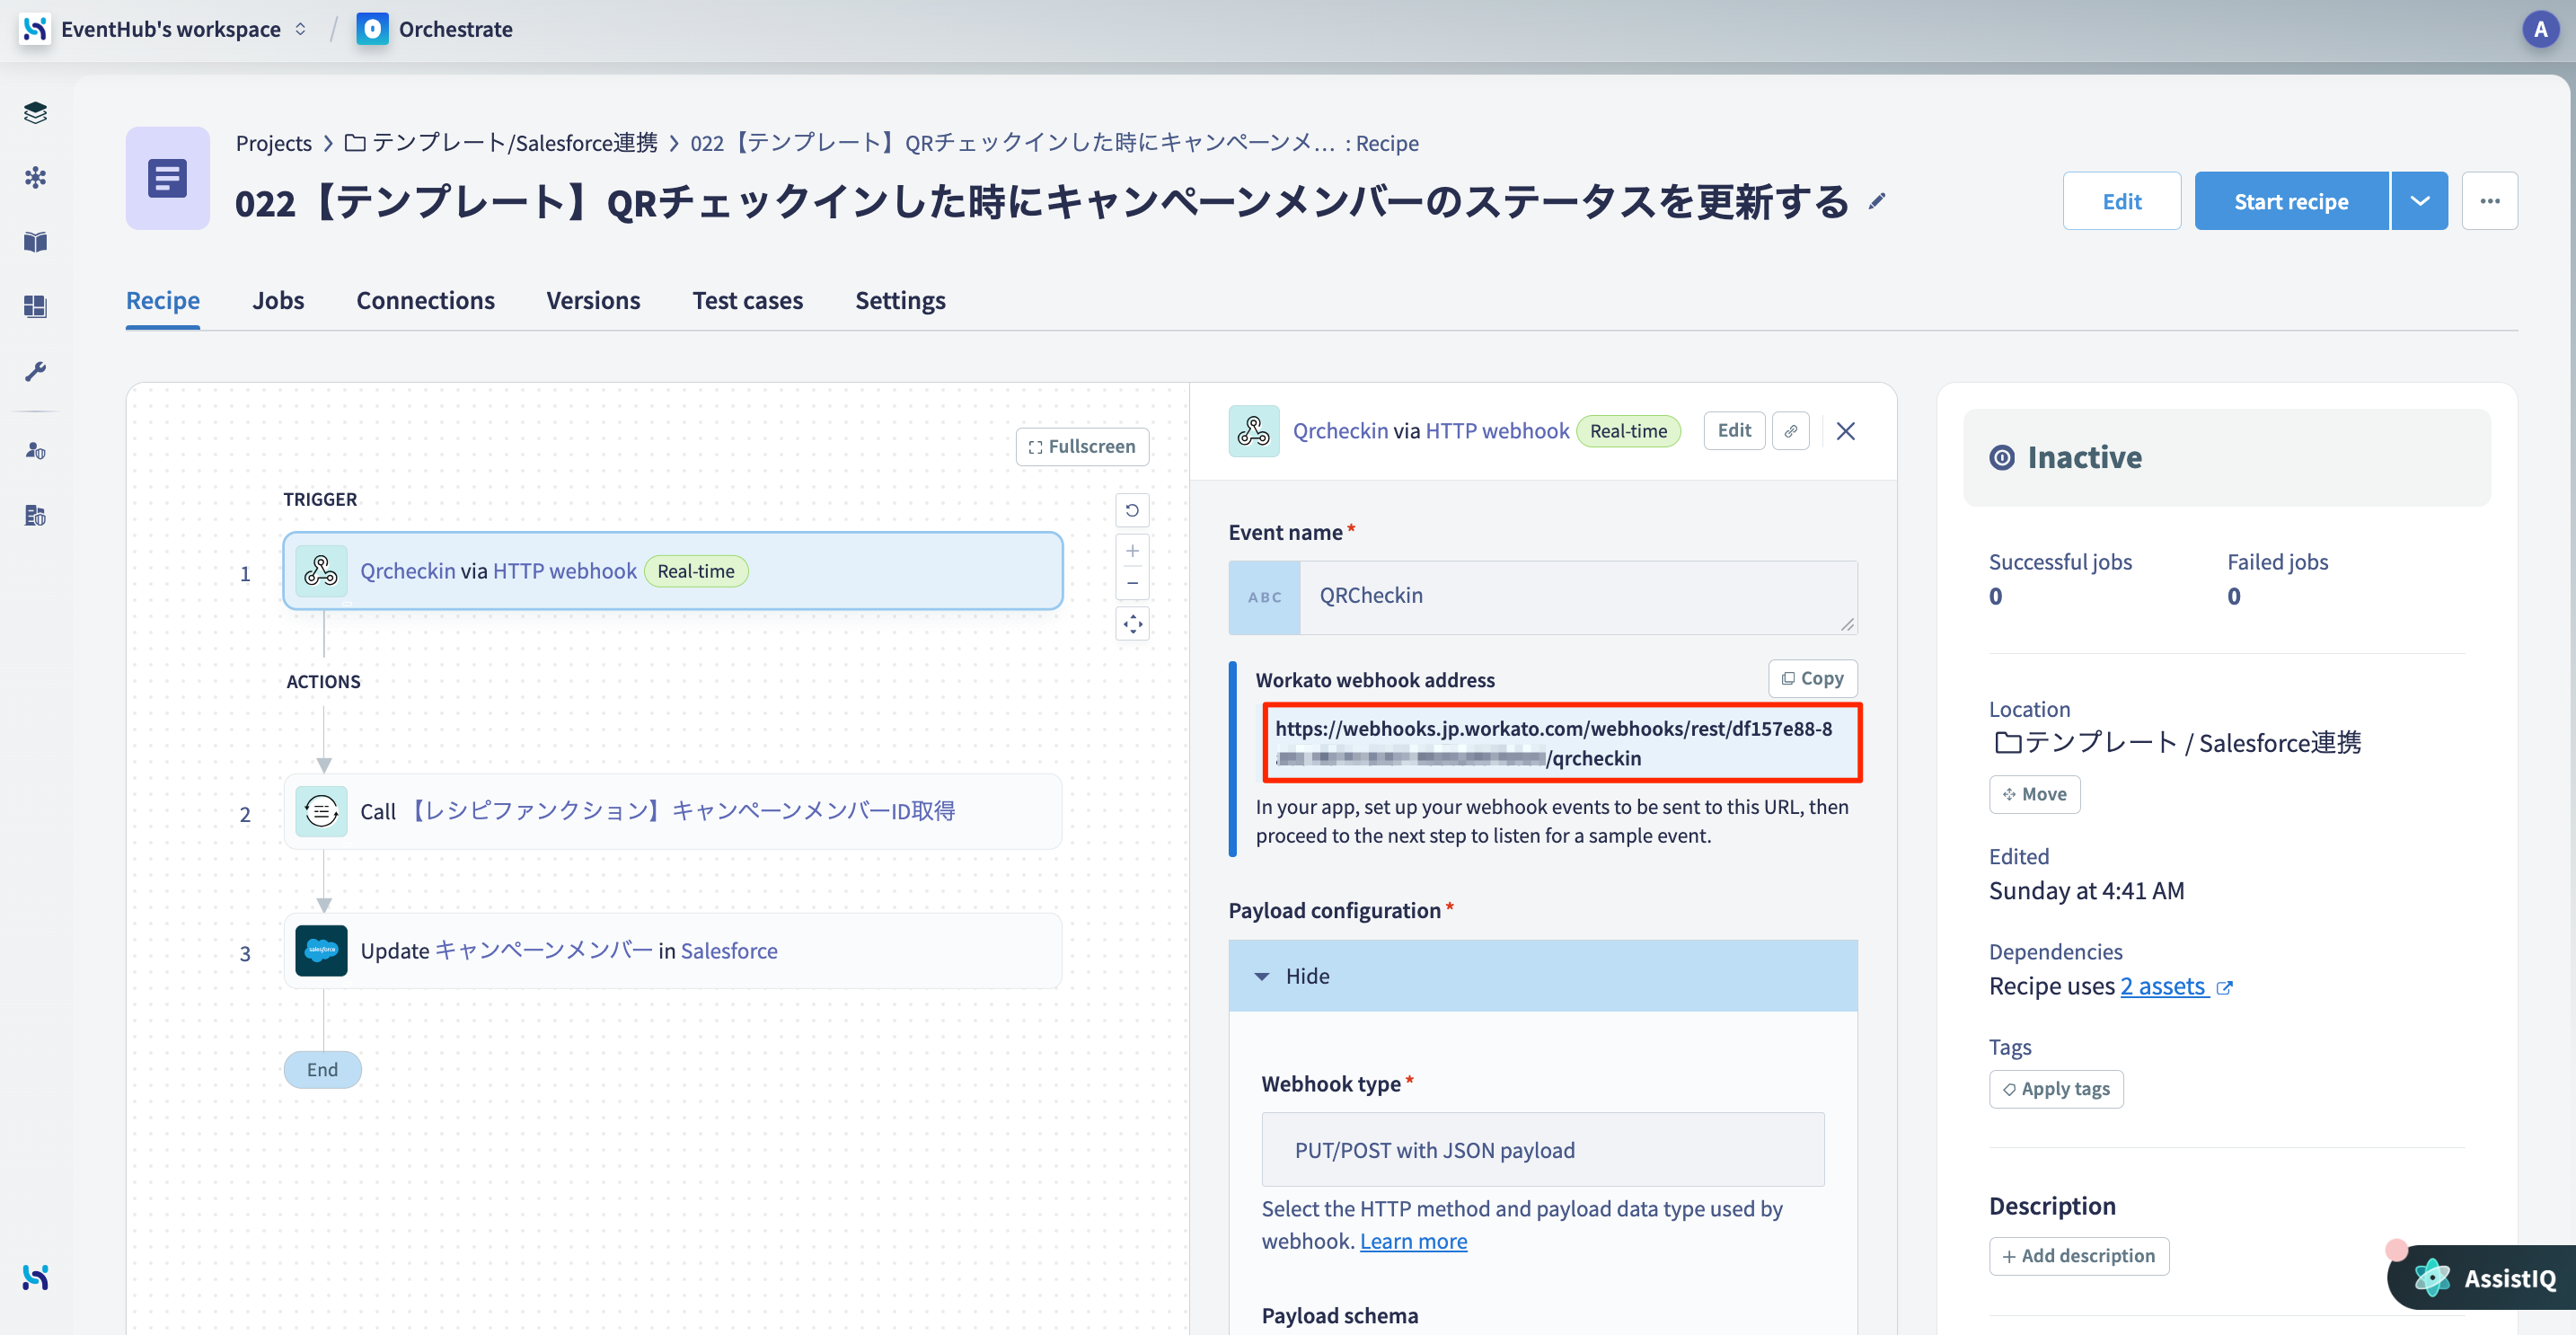Open the Versions tab
This screenshot has width=2576, height=1335.
(x=593, y=300)
